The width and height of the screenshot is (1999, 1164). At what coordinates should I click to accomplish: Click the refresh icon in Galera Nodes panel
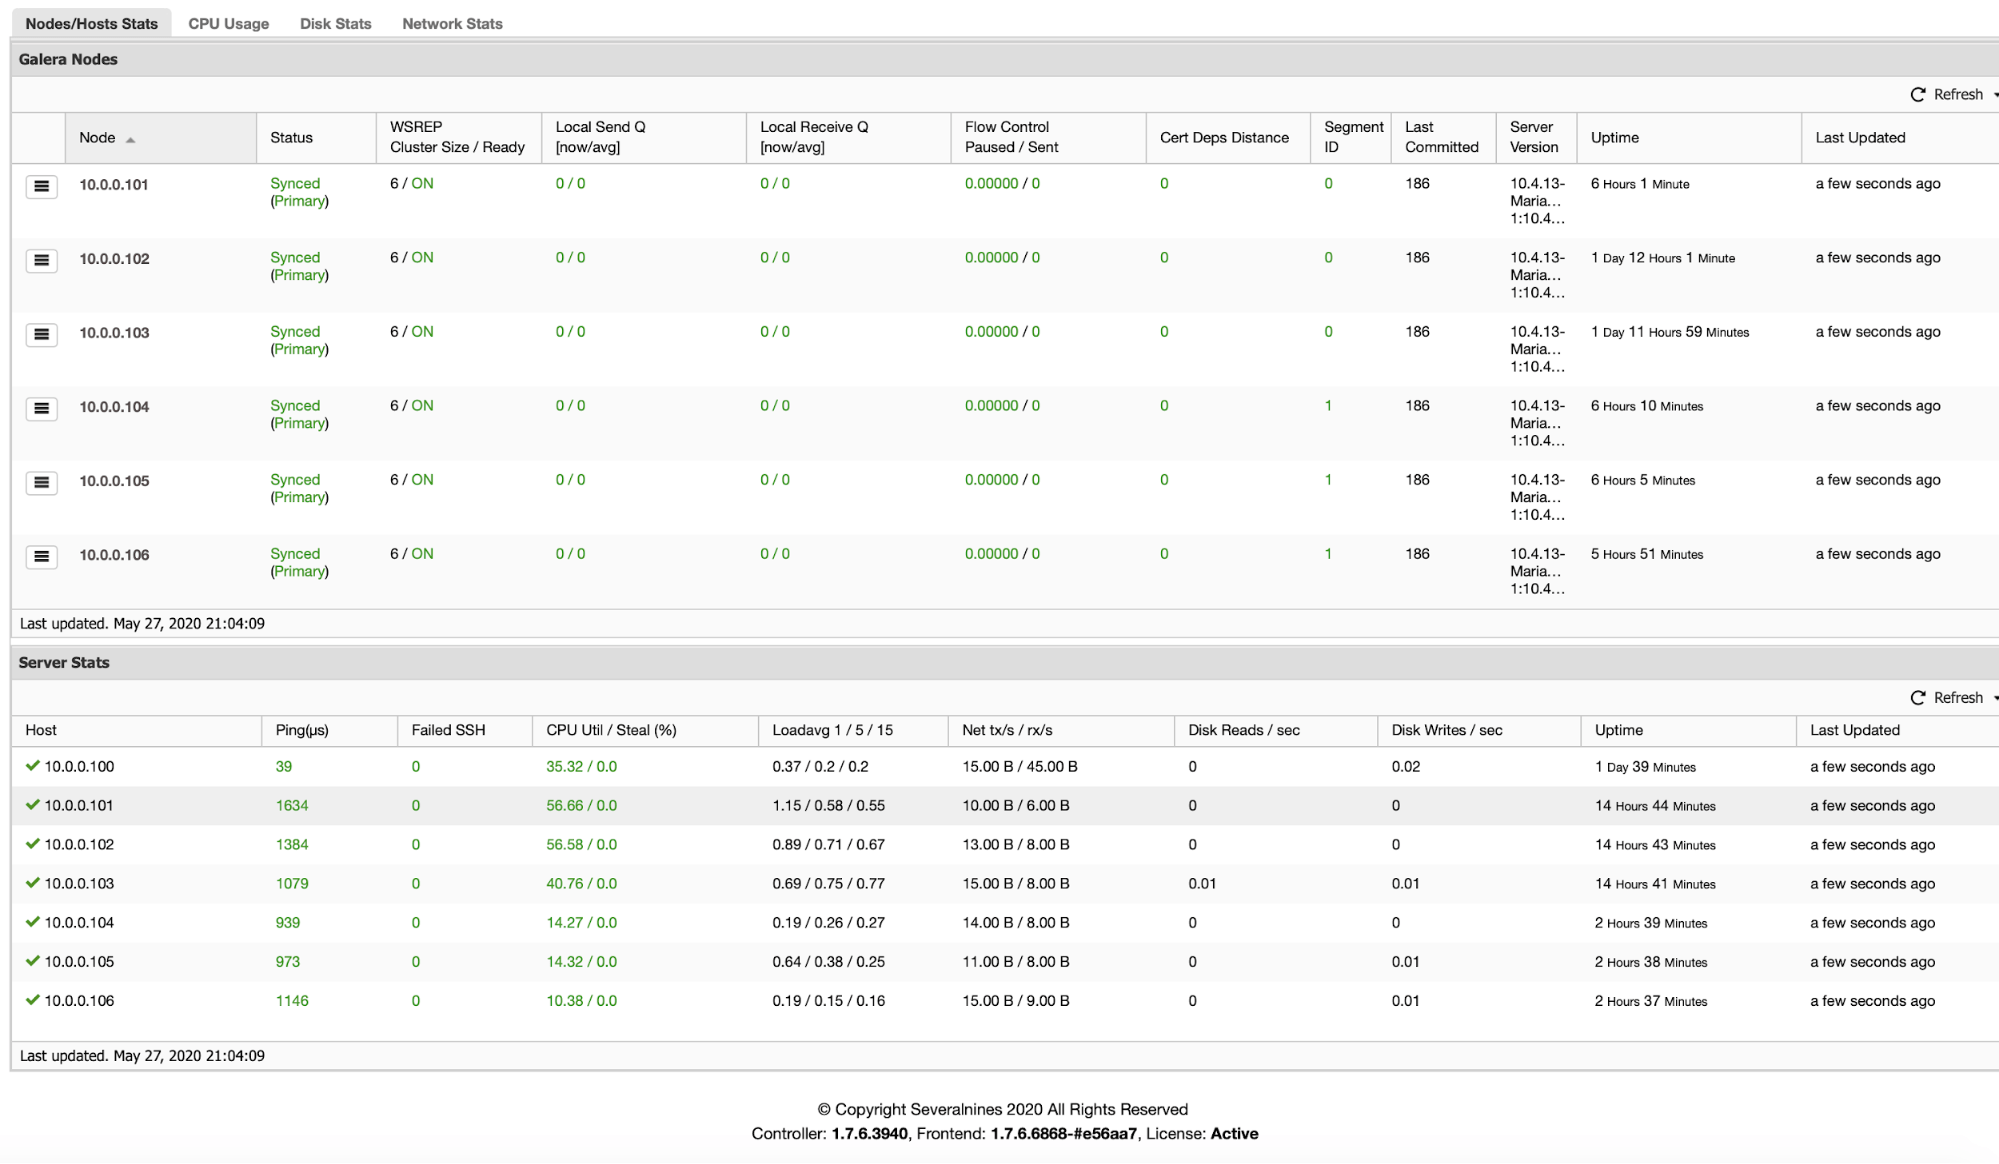[1917, 94]
